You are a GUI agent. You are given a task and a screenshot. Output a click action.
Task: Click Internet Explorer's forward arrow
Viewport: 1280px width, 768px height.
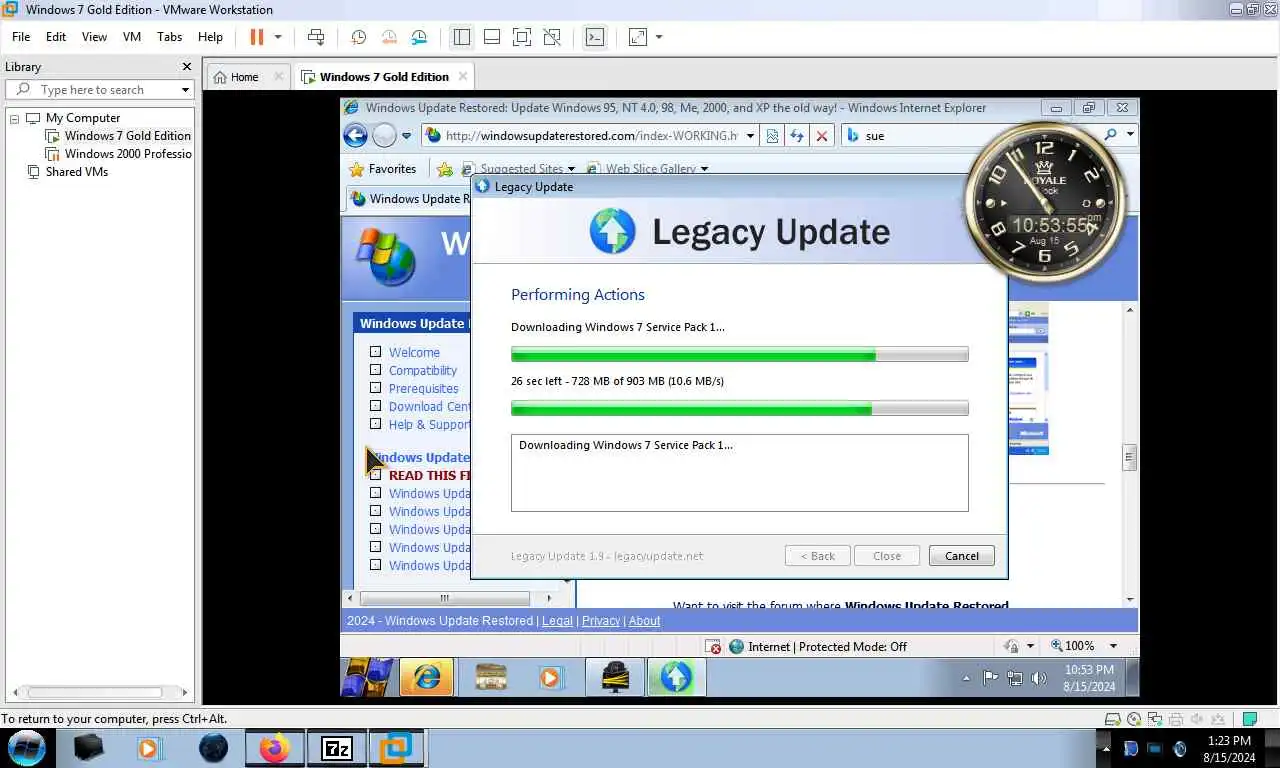coord(384,135)
